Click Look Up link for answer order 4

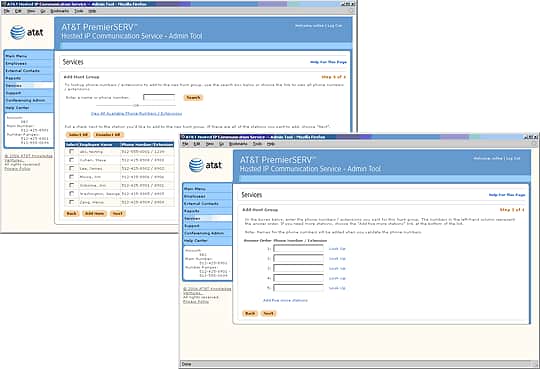(x=337, y=278)
